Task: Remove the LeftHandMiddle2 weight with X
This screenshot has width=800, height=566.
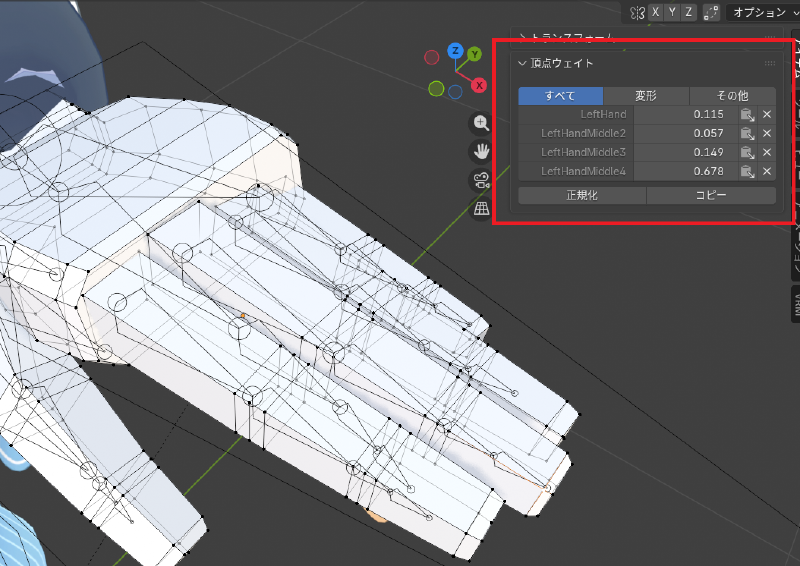Action: (x=767, y=133)
